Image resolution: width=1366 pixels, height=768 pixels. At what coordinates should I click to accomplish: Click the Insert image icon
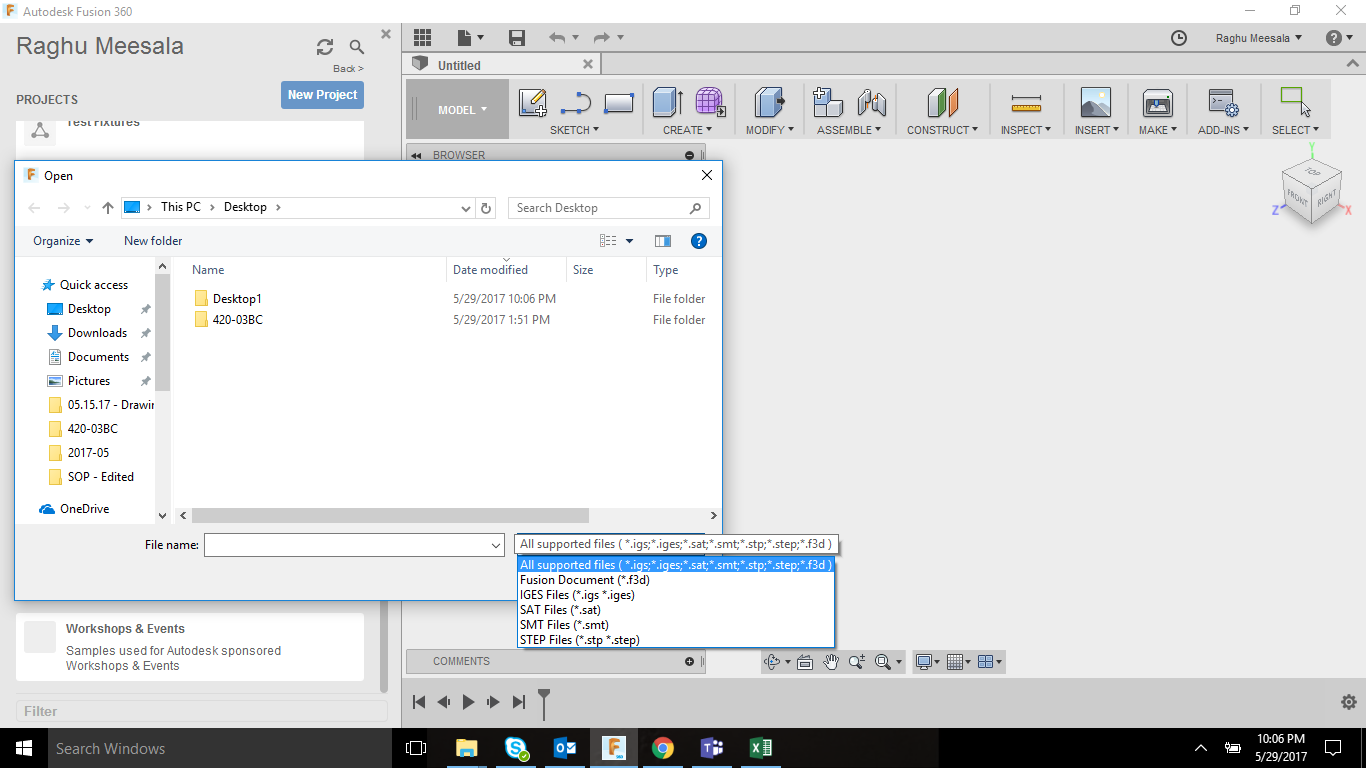(x=1096, y=102)
